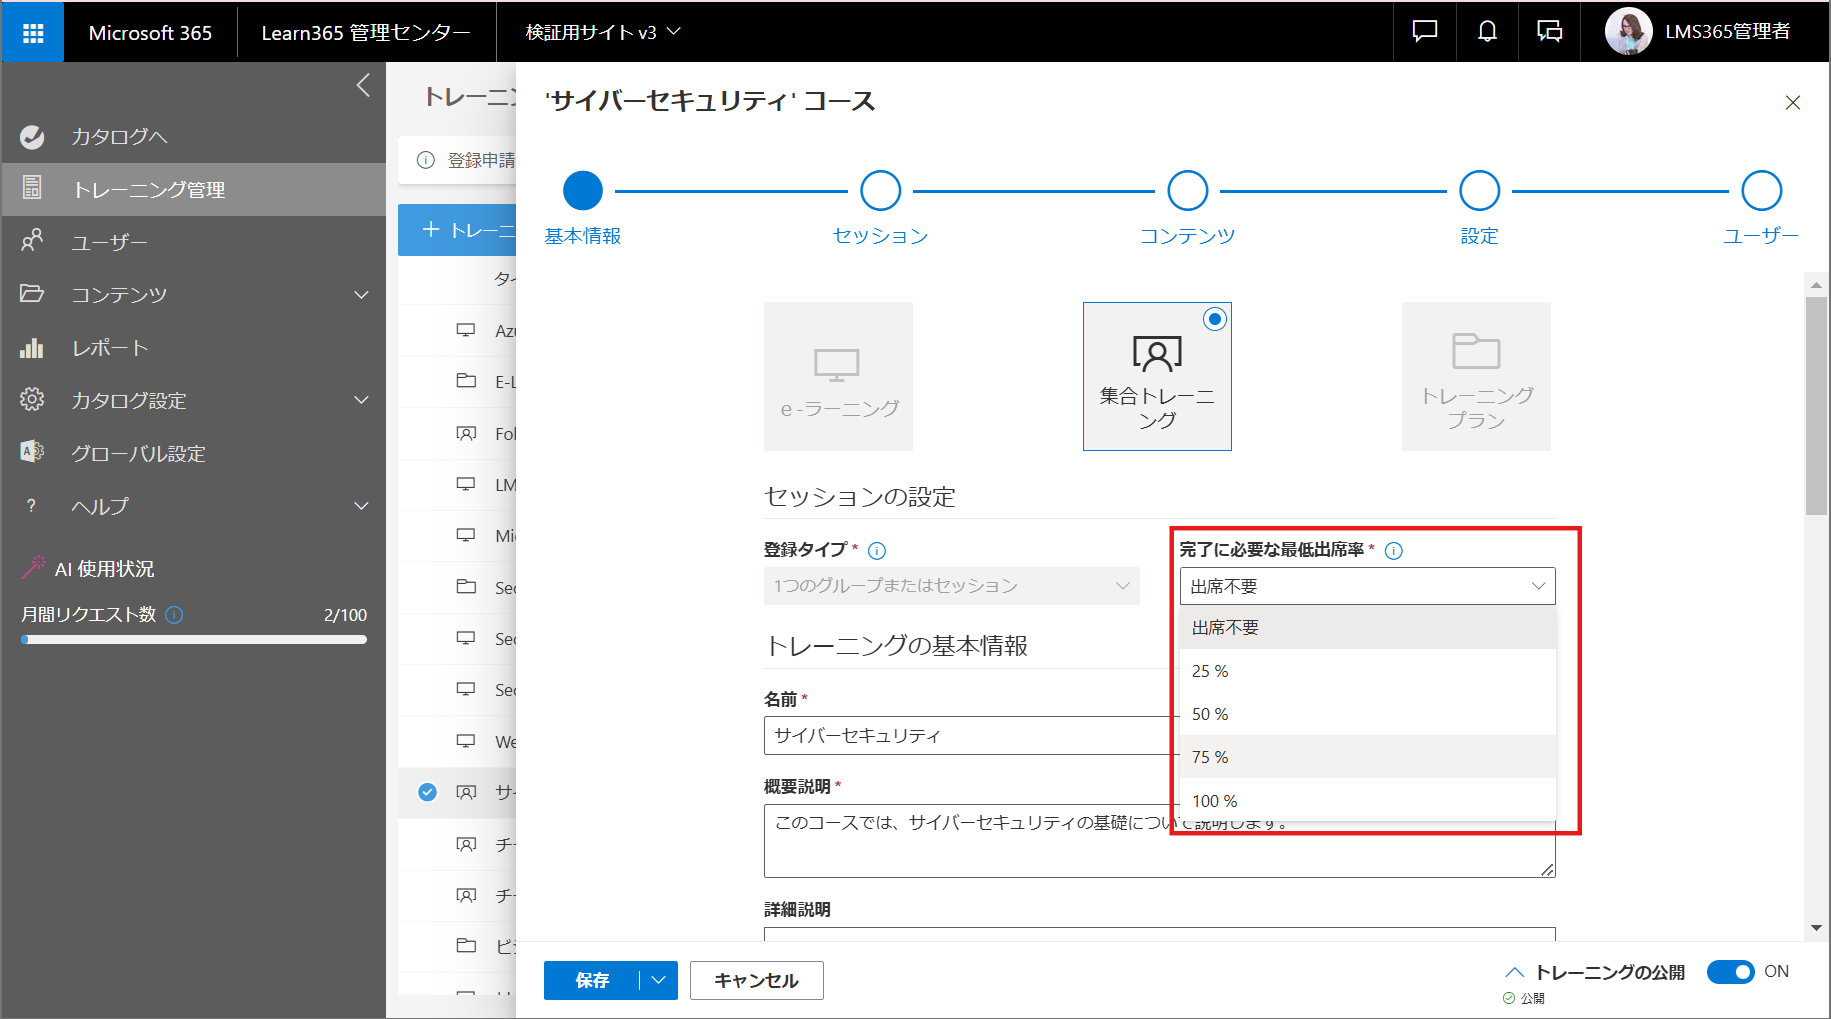Click the キャンセル button
The height and width of the screenshot is (1019, 1831).
point(757,980)
